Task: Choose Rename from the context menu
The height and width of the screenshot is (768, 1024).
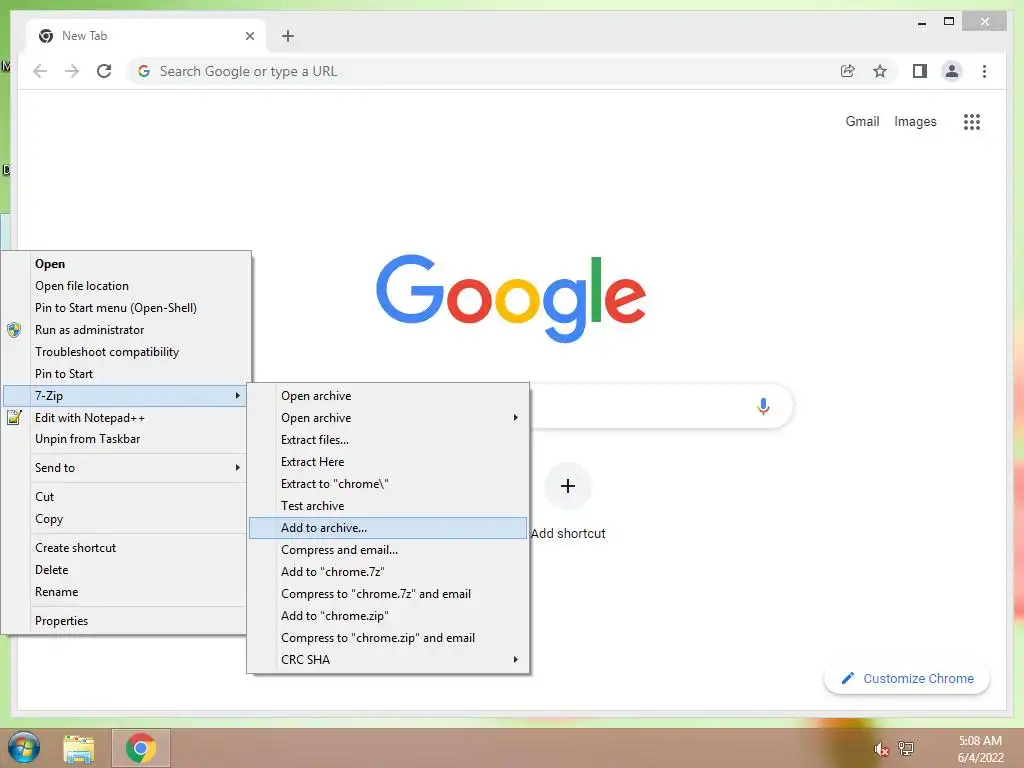Action: [125, 592]
